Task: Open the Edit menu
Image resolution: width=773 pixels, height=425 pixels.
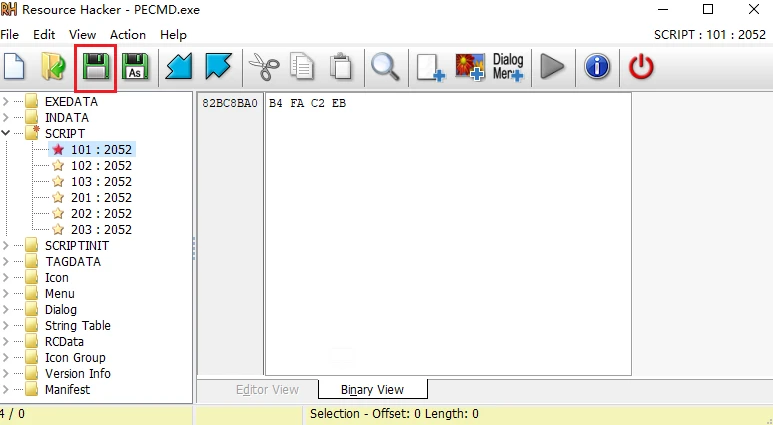Action: tap(44, 35)
